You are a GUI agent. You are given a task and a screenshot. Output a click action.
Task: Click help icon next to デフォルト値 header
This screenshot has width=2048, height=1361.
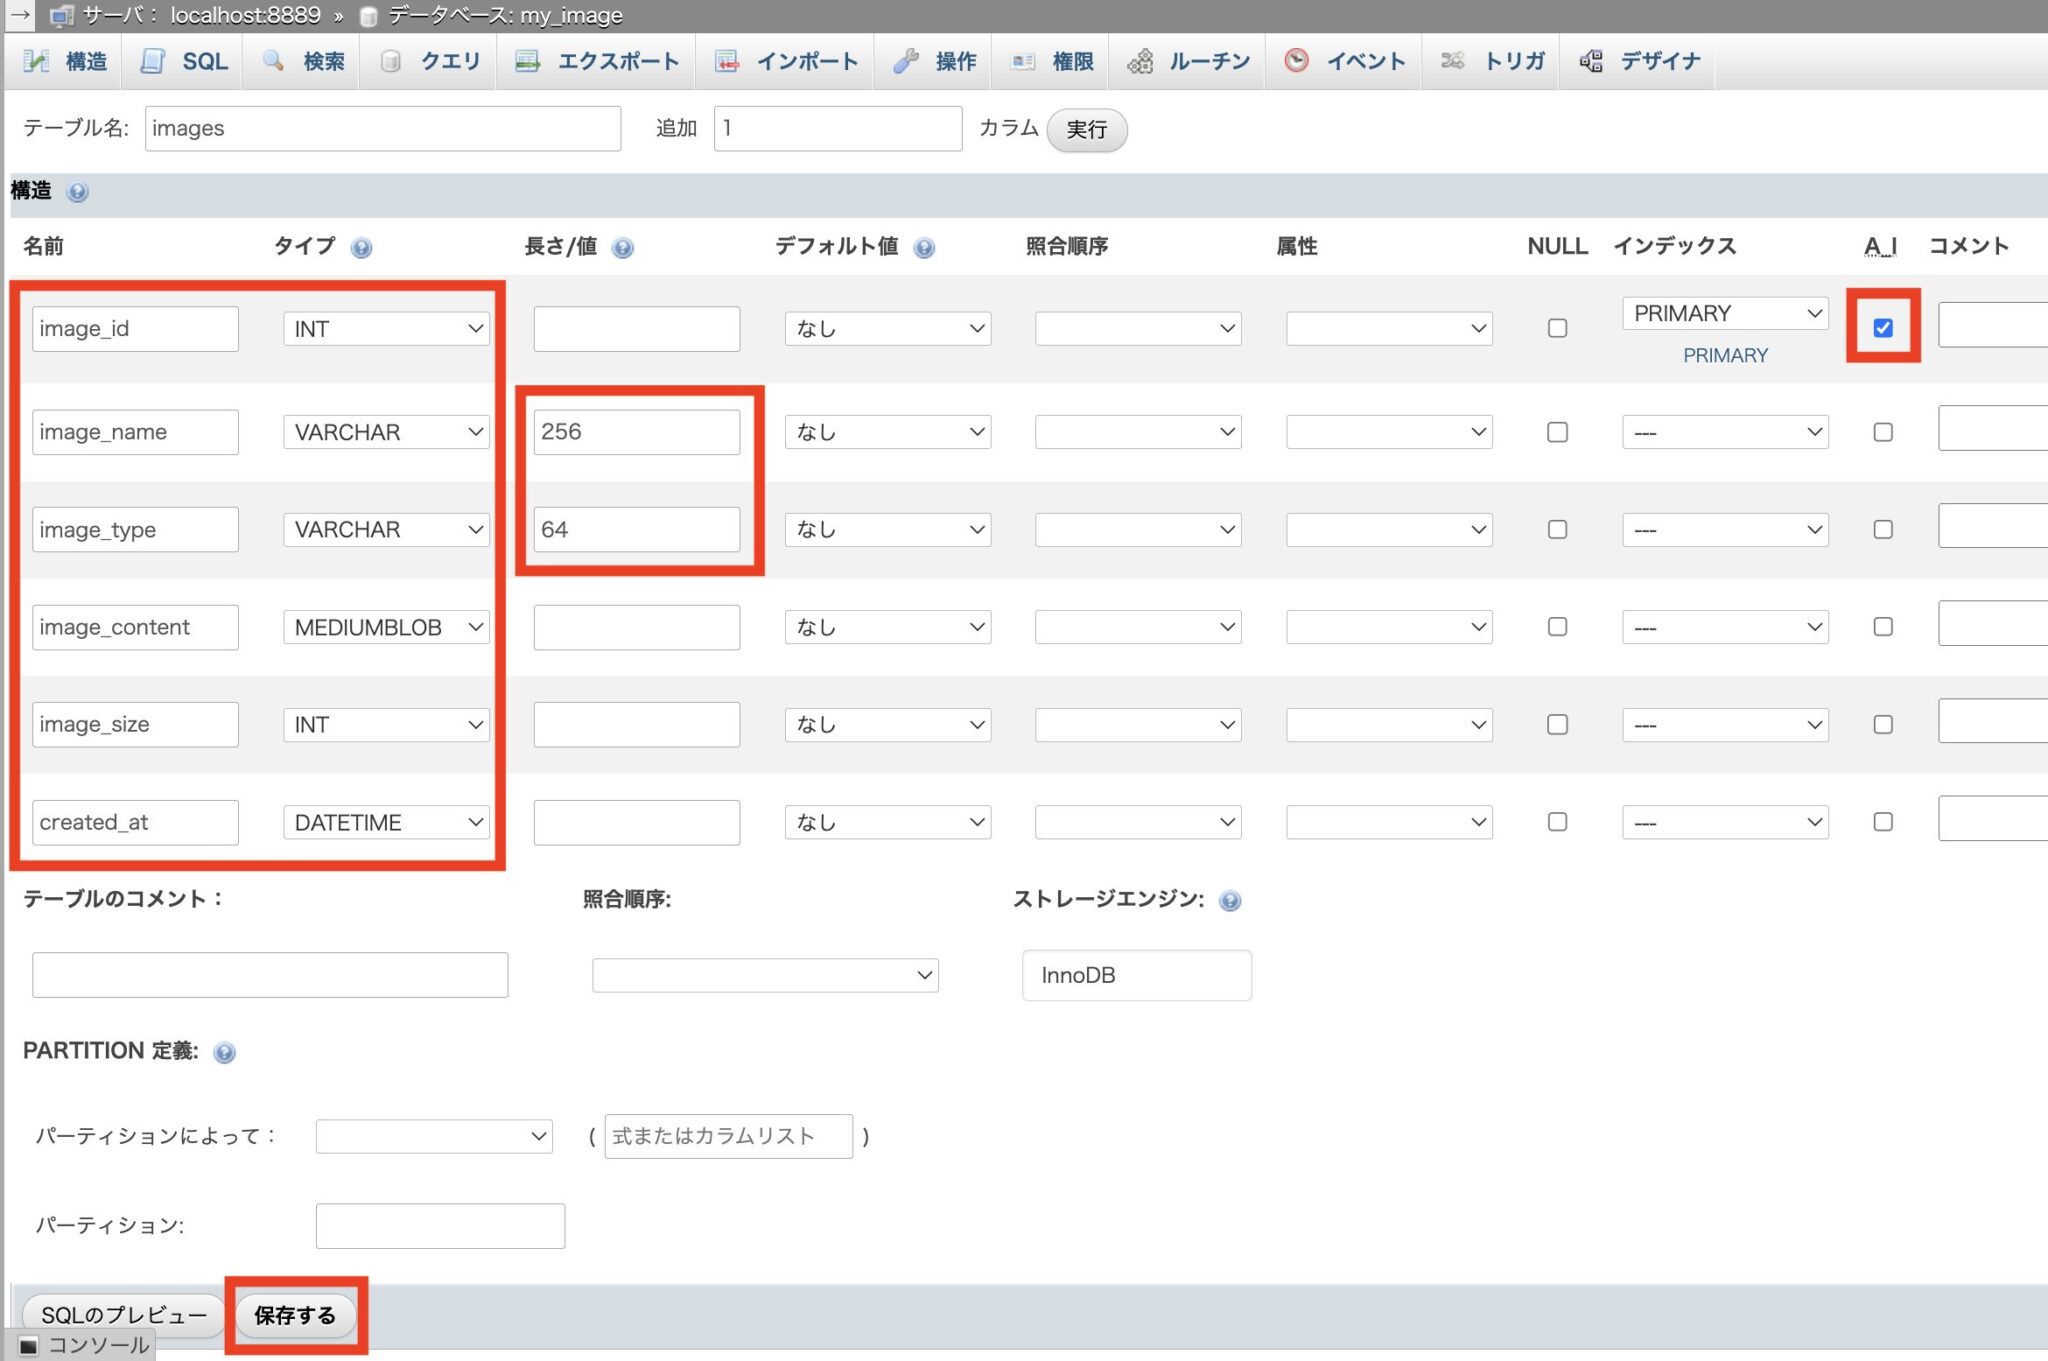(x=924, y=248)
